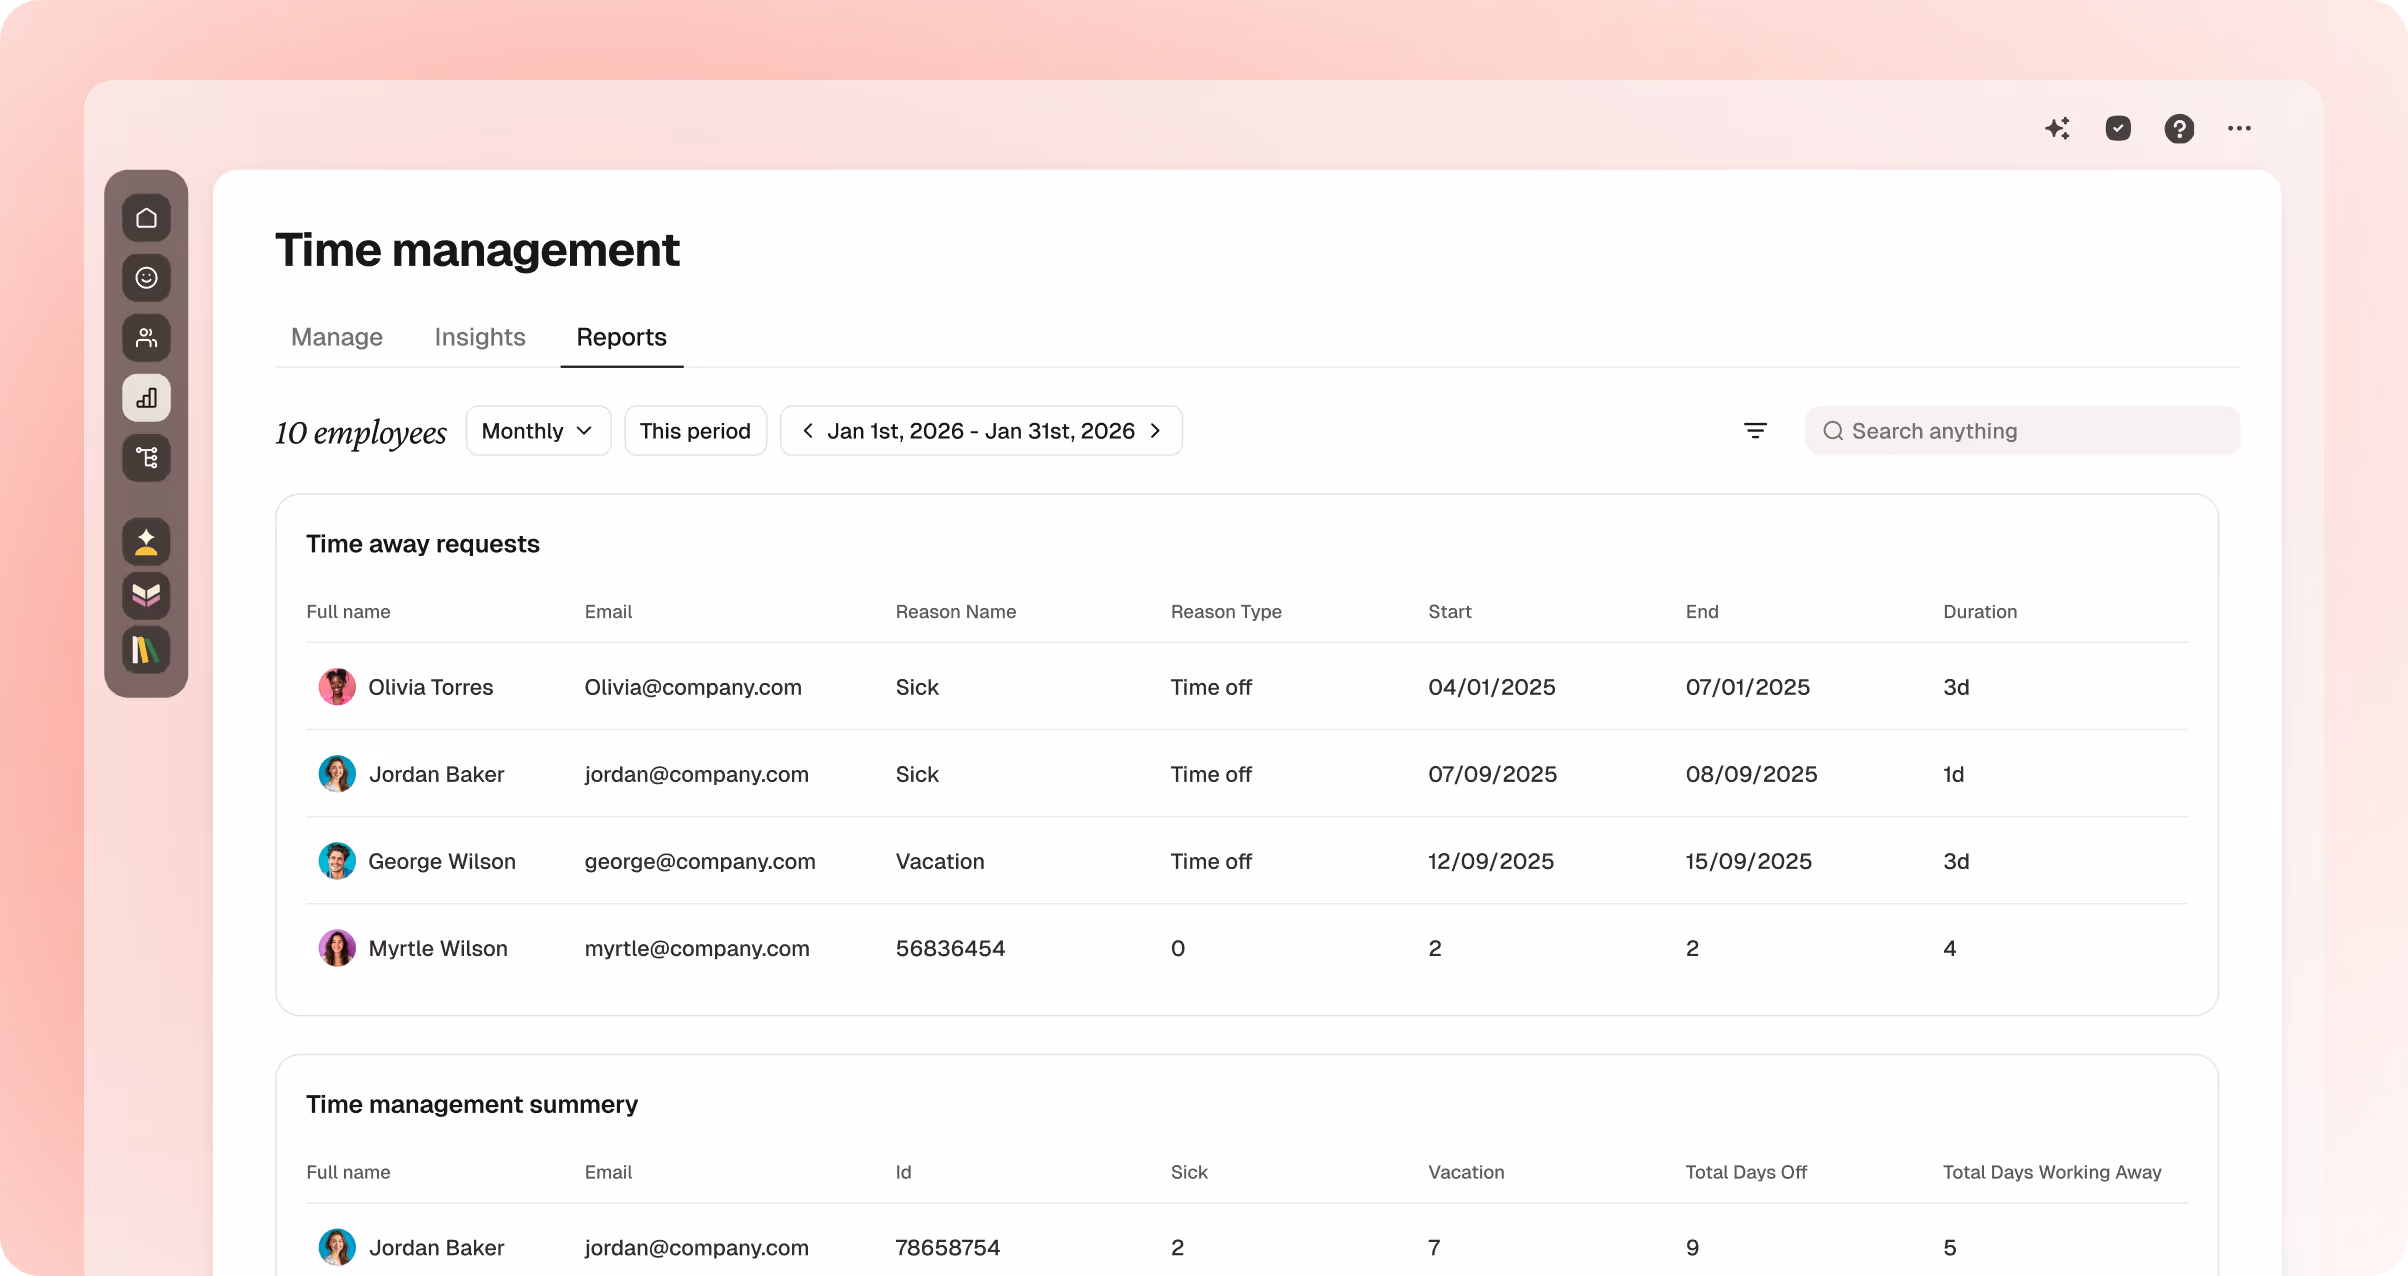Viewport: 2408px width, 1276px height.
Task: Click the colorful books library sidebar icon
Action: click(146, 651)
